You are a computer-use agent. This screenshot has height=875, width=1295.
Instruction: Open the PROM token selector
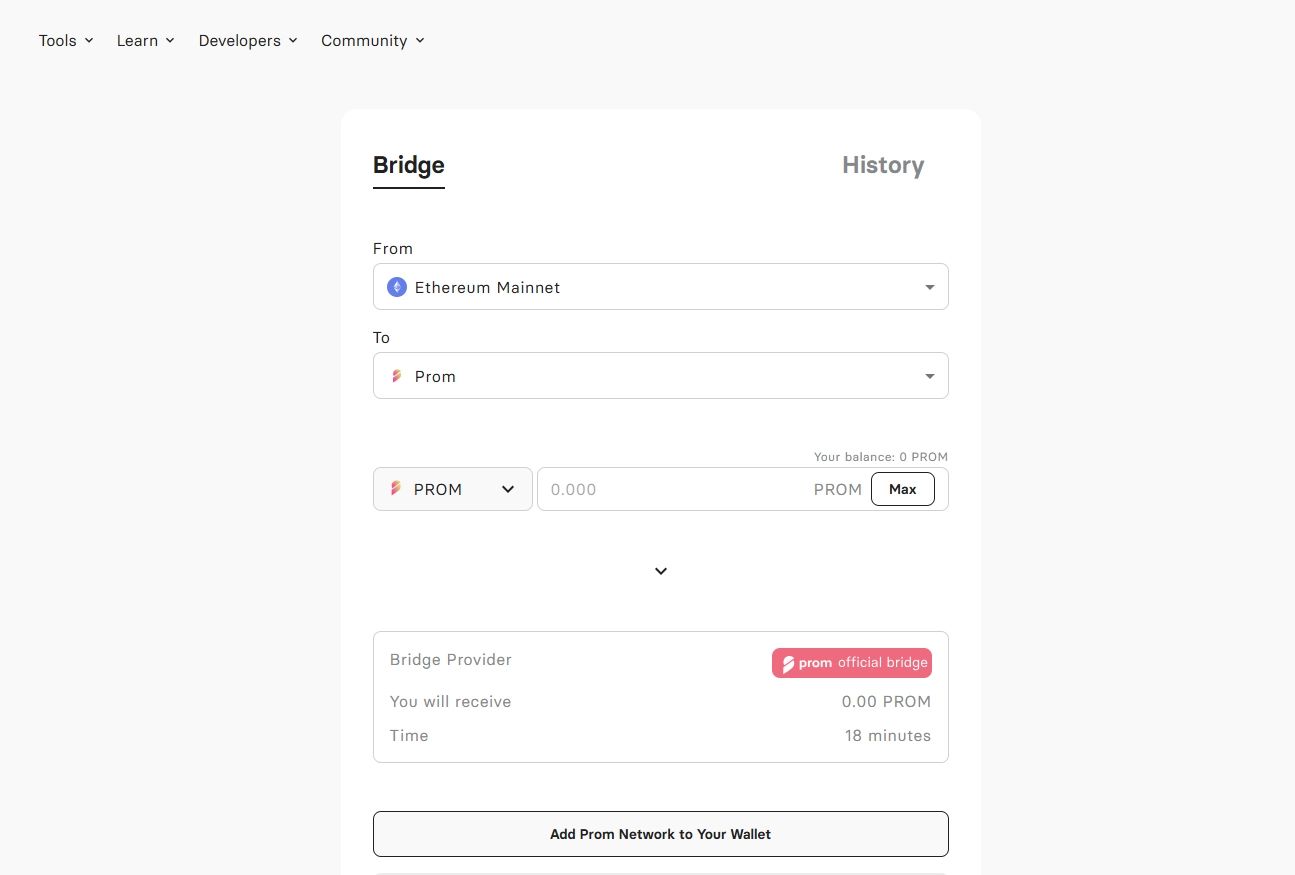pos(453,489)
